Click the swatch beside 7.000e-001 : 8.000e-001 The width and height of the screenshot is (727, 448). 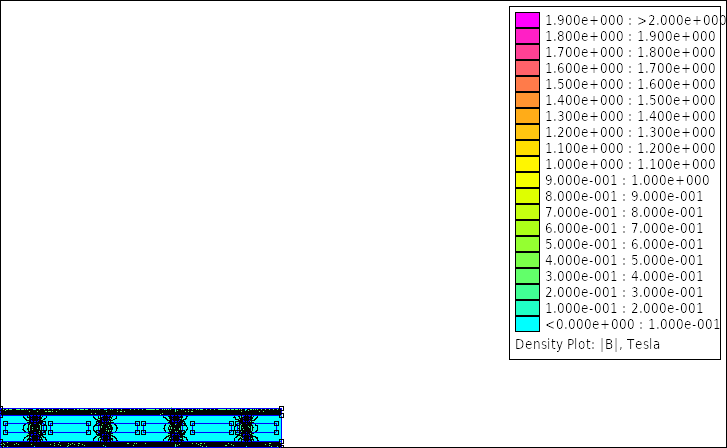(x=528, y=212)
